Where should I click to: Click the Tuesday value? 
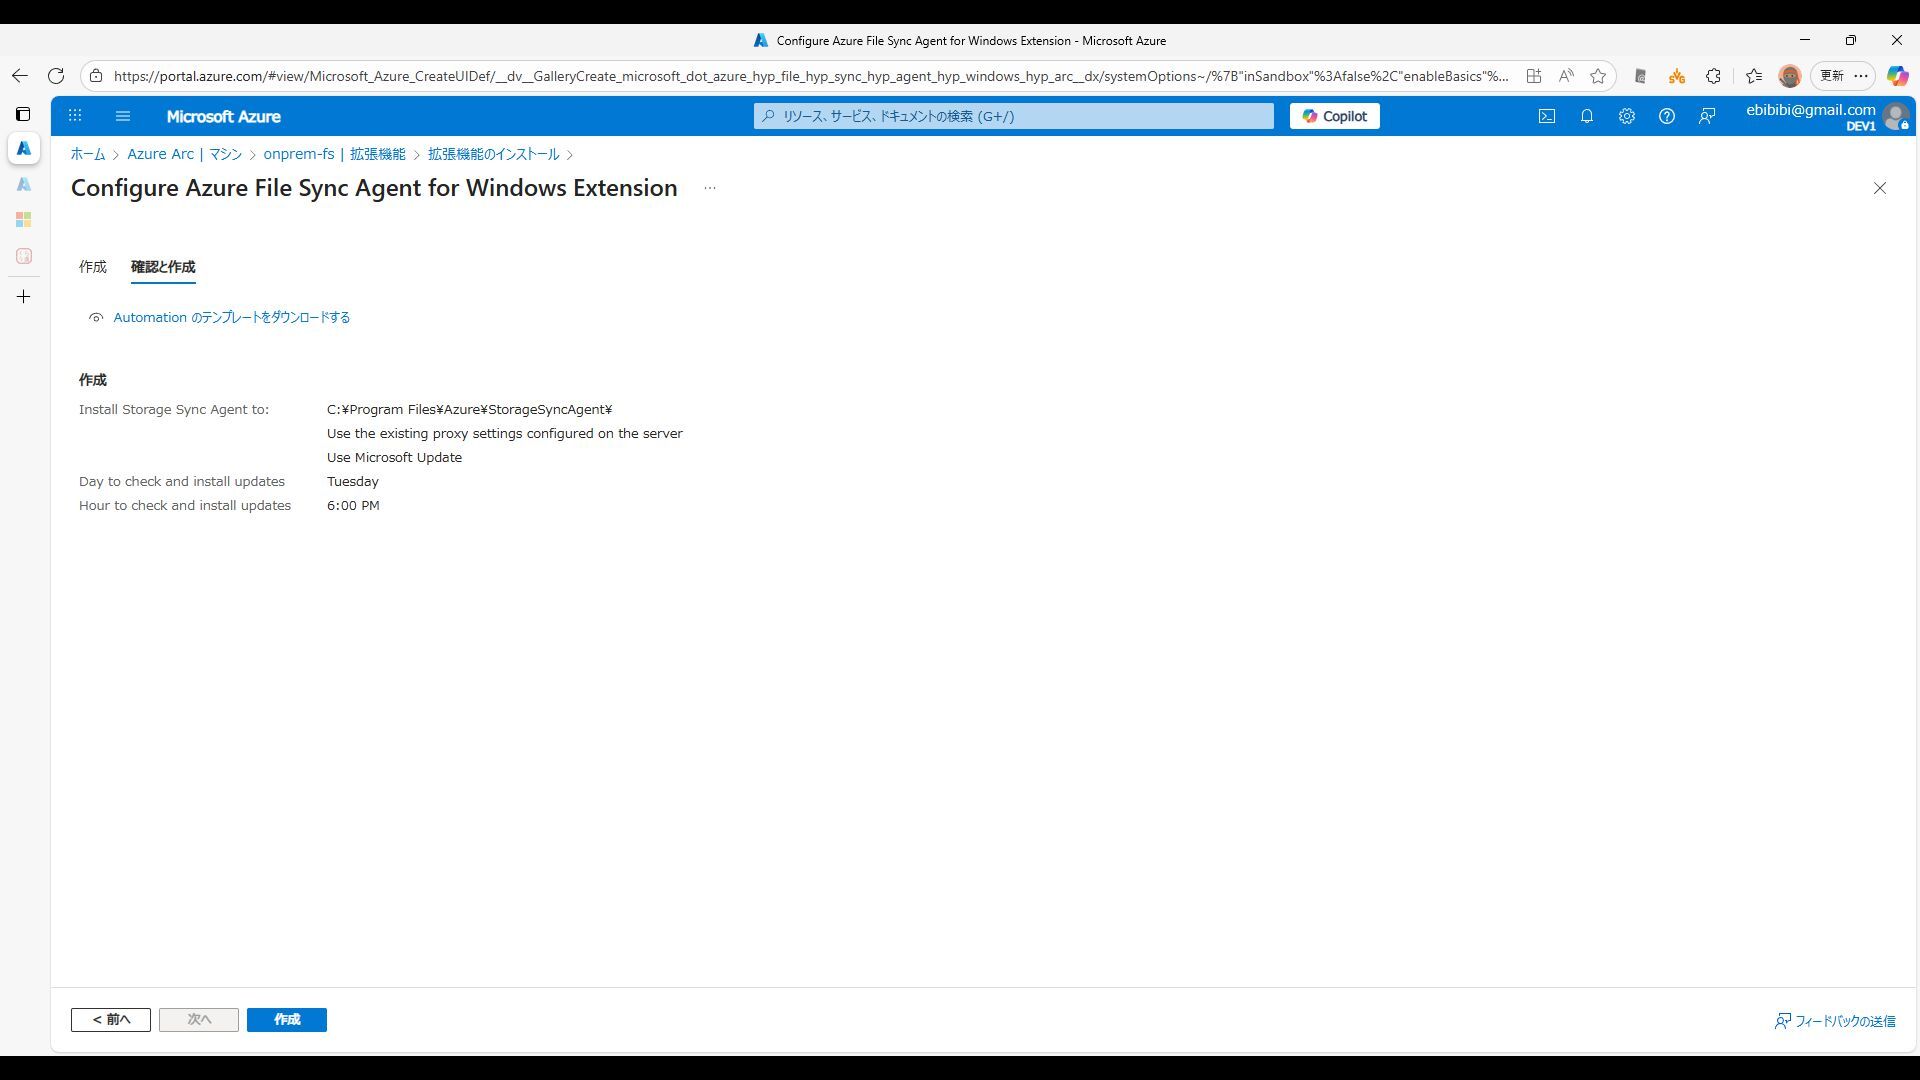pos(353,482)
